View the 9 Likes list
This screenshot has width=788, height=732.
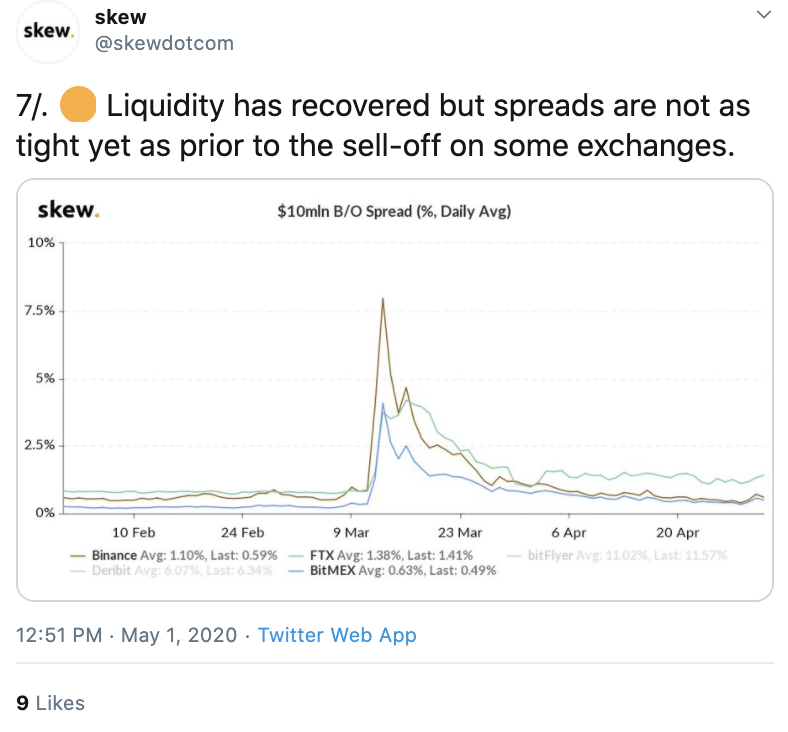pyautogui.click(x=51, y=703)
